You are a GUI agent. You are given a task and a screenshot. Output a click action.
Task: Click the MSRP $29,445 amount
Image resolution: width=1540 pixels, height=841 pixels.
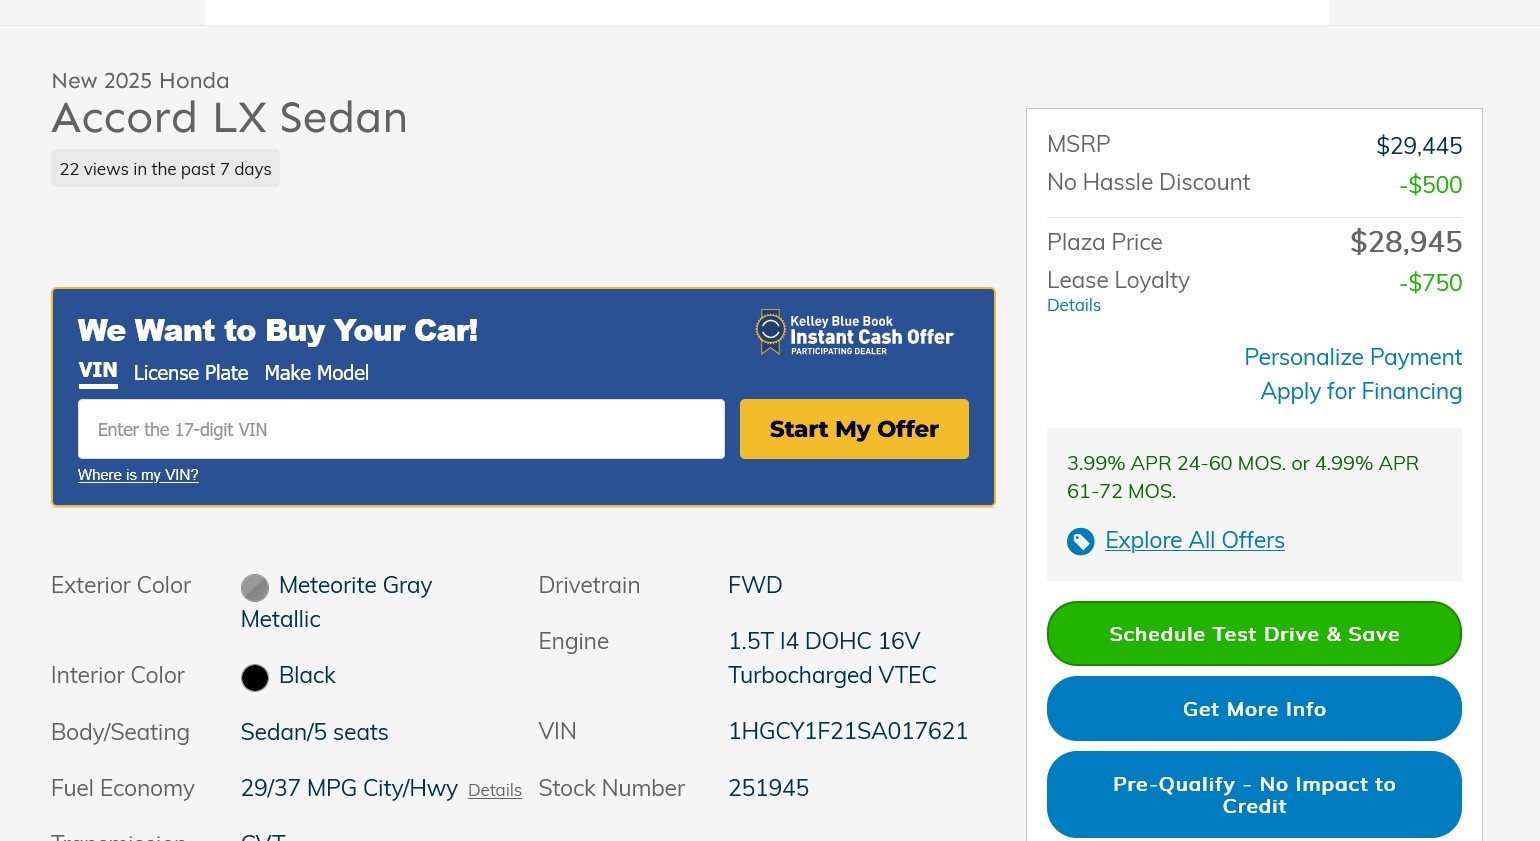tap(1419, 146)
